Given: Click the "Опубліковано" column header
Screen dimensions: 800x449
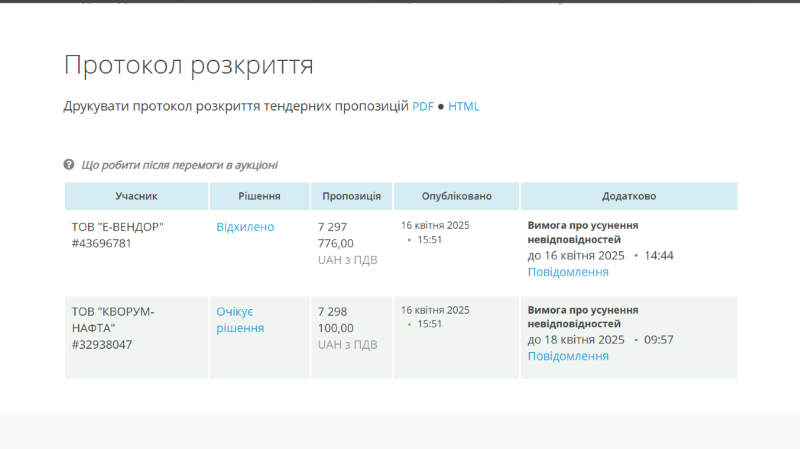Looking at the screenshot, I should 456,196.
